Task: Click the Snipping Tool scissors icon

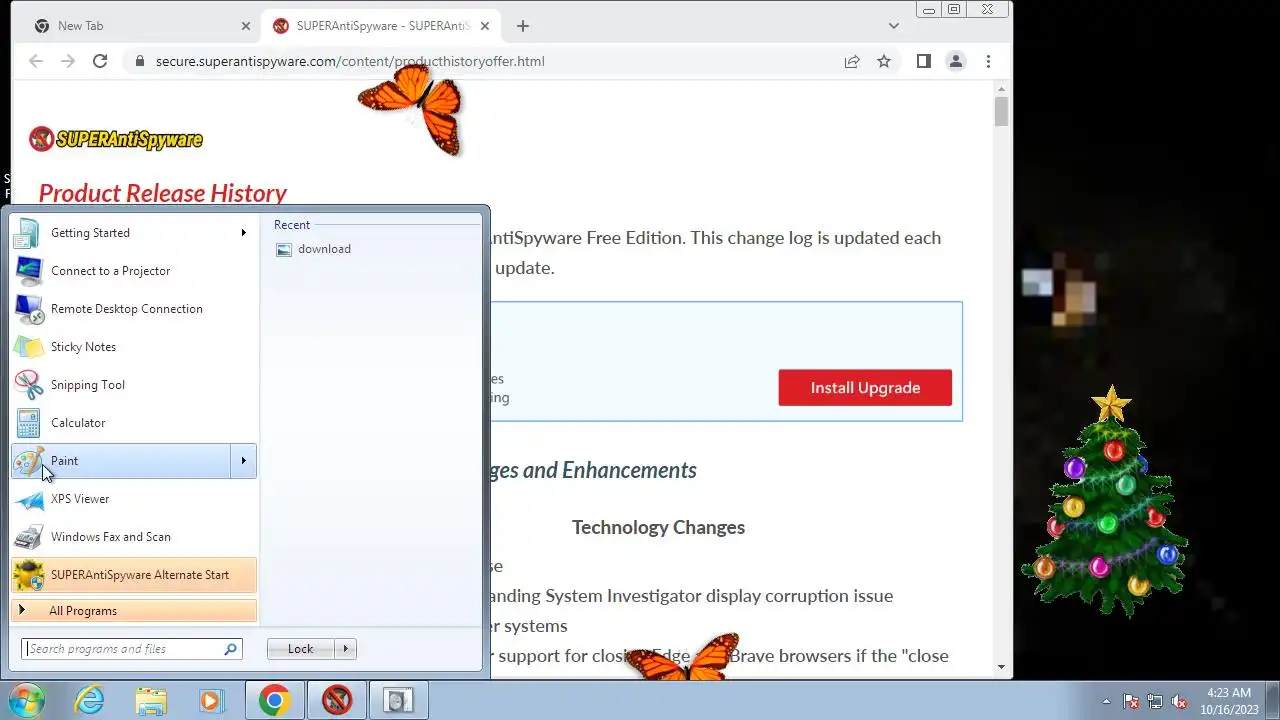Action: tap(29, 385)
